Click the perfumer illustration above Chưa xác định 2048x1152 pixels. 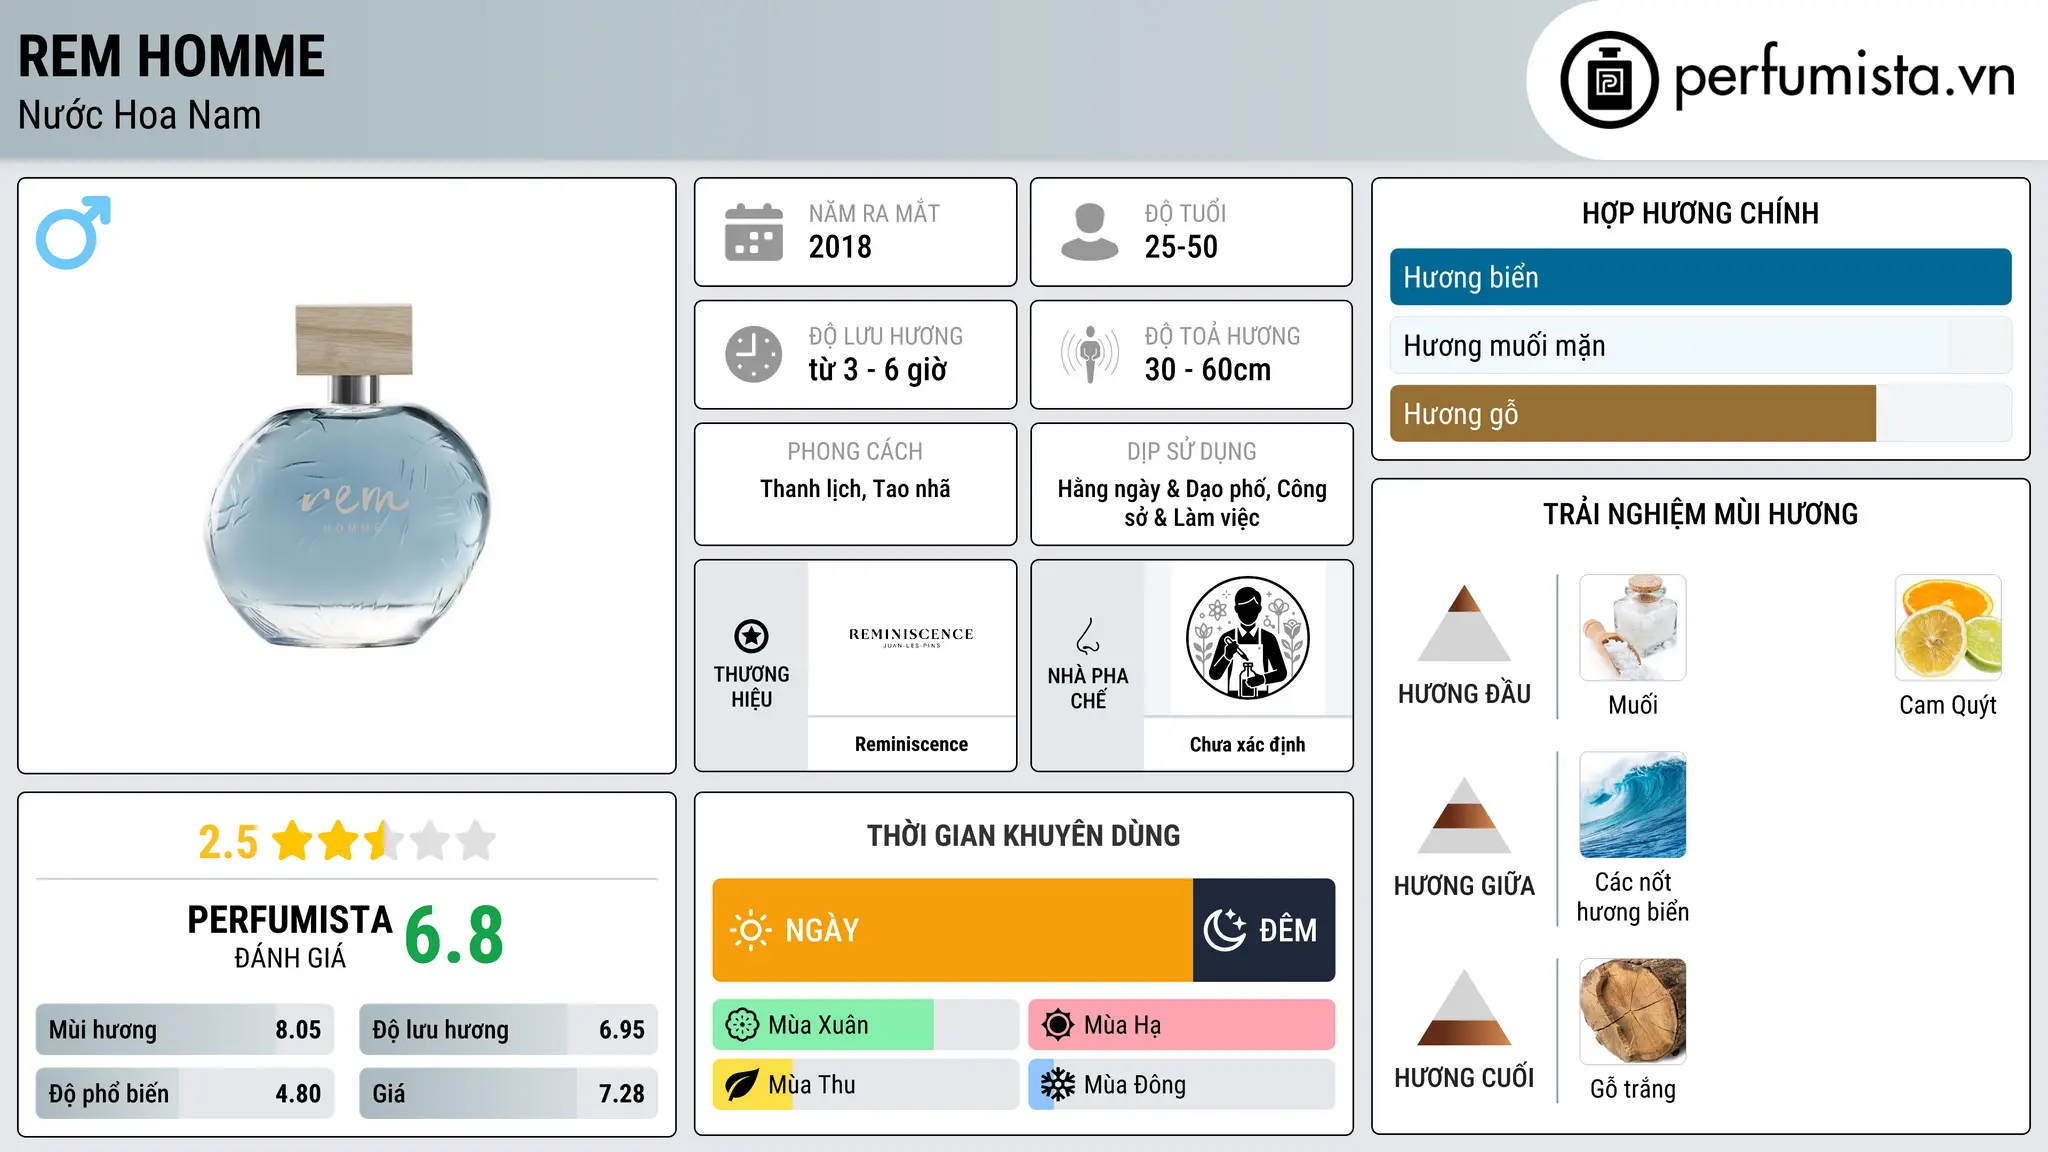tap(1247, 638)
